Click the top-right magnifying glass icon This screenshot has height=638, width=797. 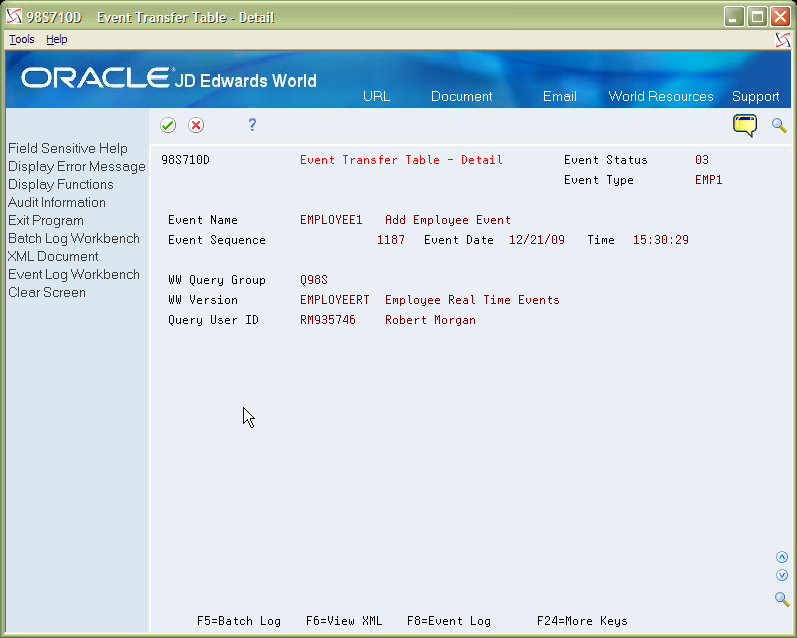click(x=779, y=125)
